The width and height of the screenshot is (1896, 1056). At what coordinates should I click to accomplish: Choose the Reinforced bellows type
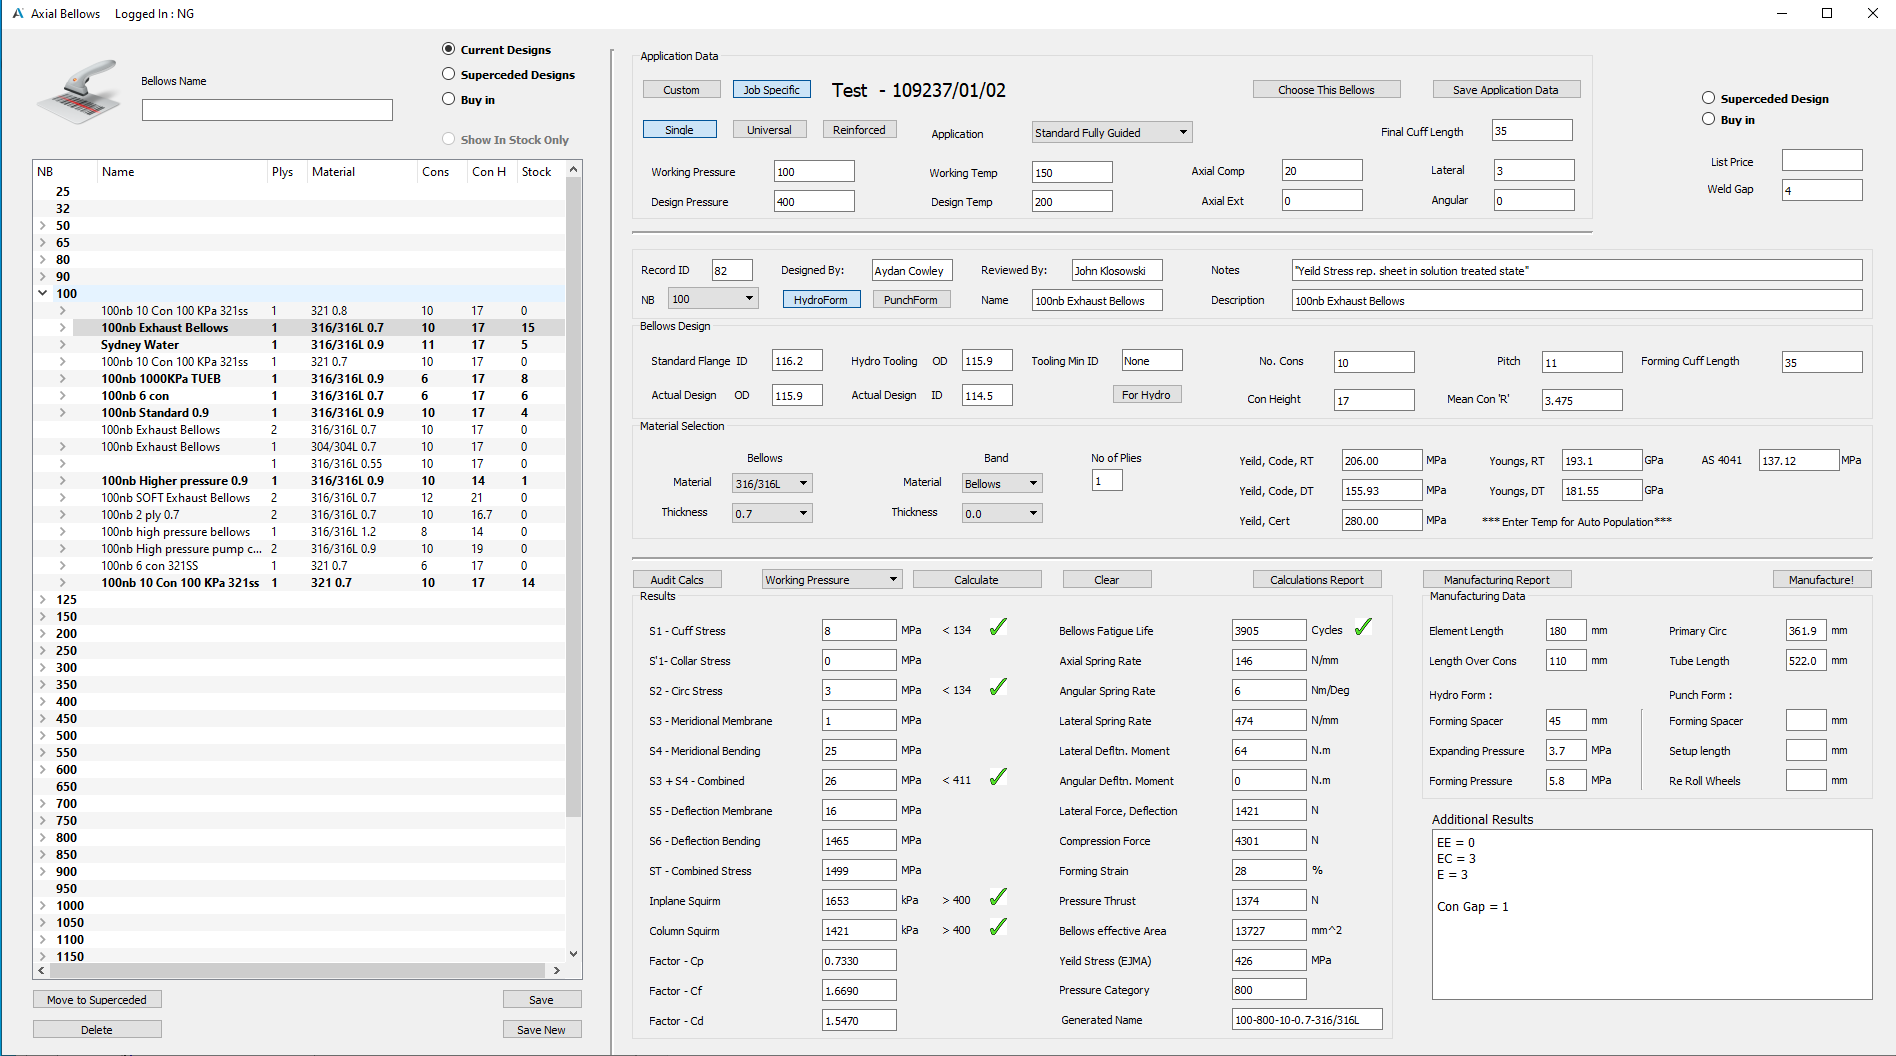click(859, 129)
